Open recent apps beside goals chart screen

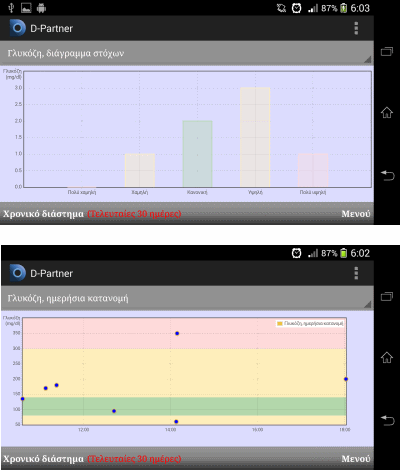tap(387, 52)
